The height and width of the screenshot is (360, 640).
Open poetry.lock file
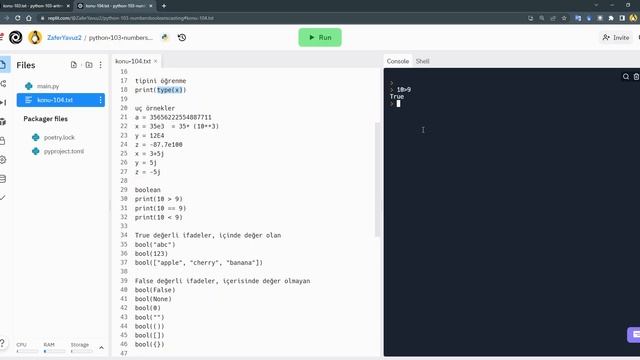[60, 138]
